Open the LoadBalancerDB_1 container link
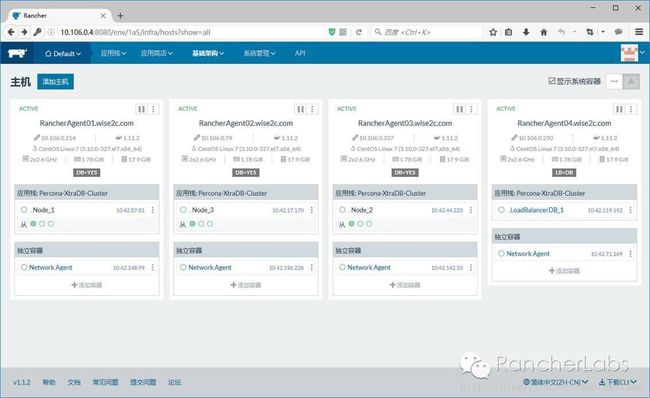The width and height of the screenshot is (650, 398). point(536,210)
